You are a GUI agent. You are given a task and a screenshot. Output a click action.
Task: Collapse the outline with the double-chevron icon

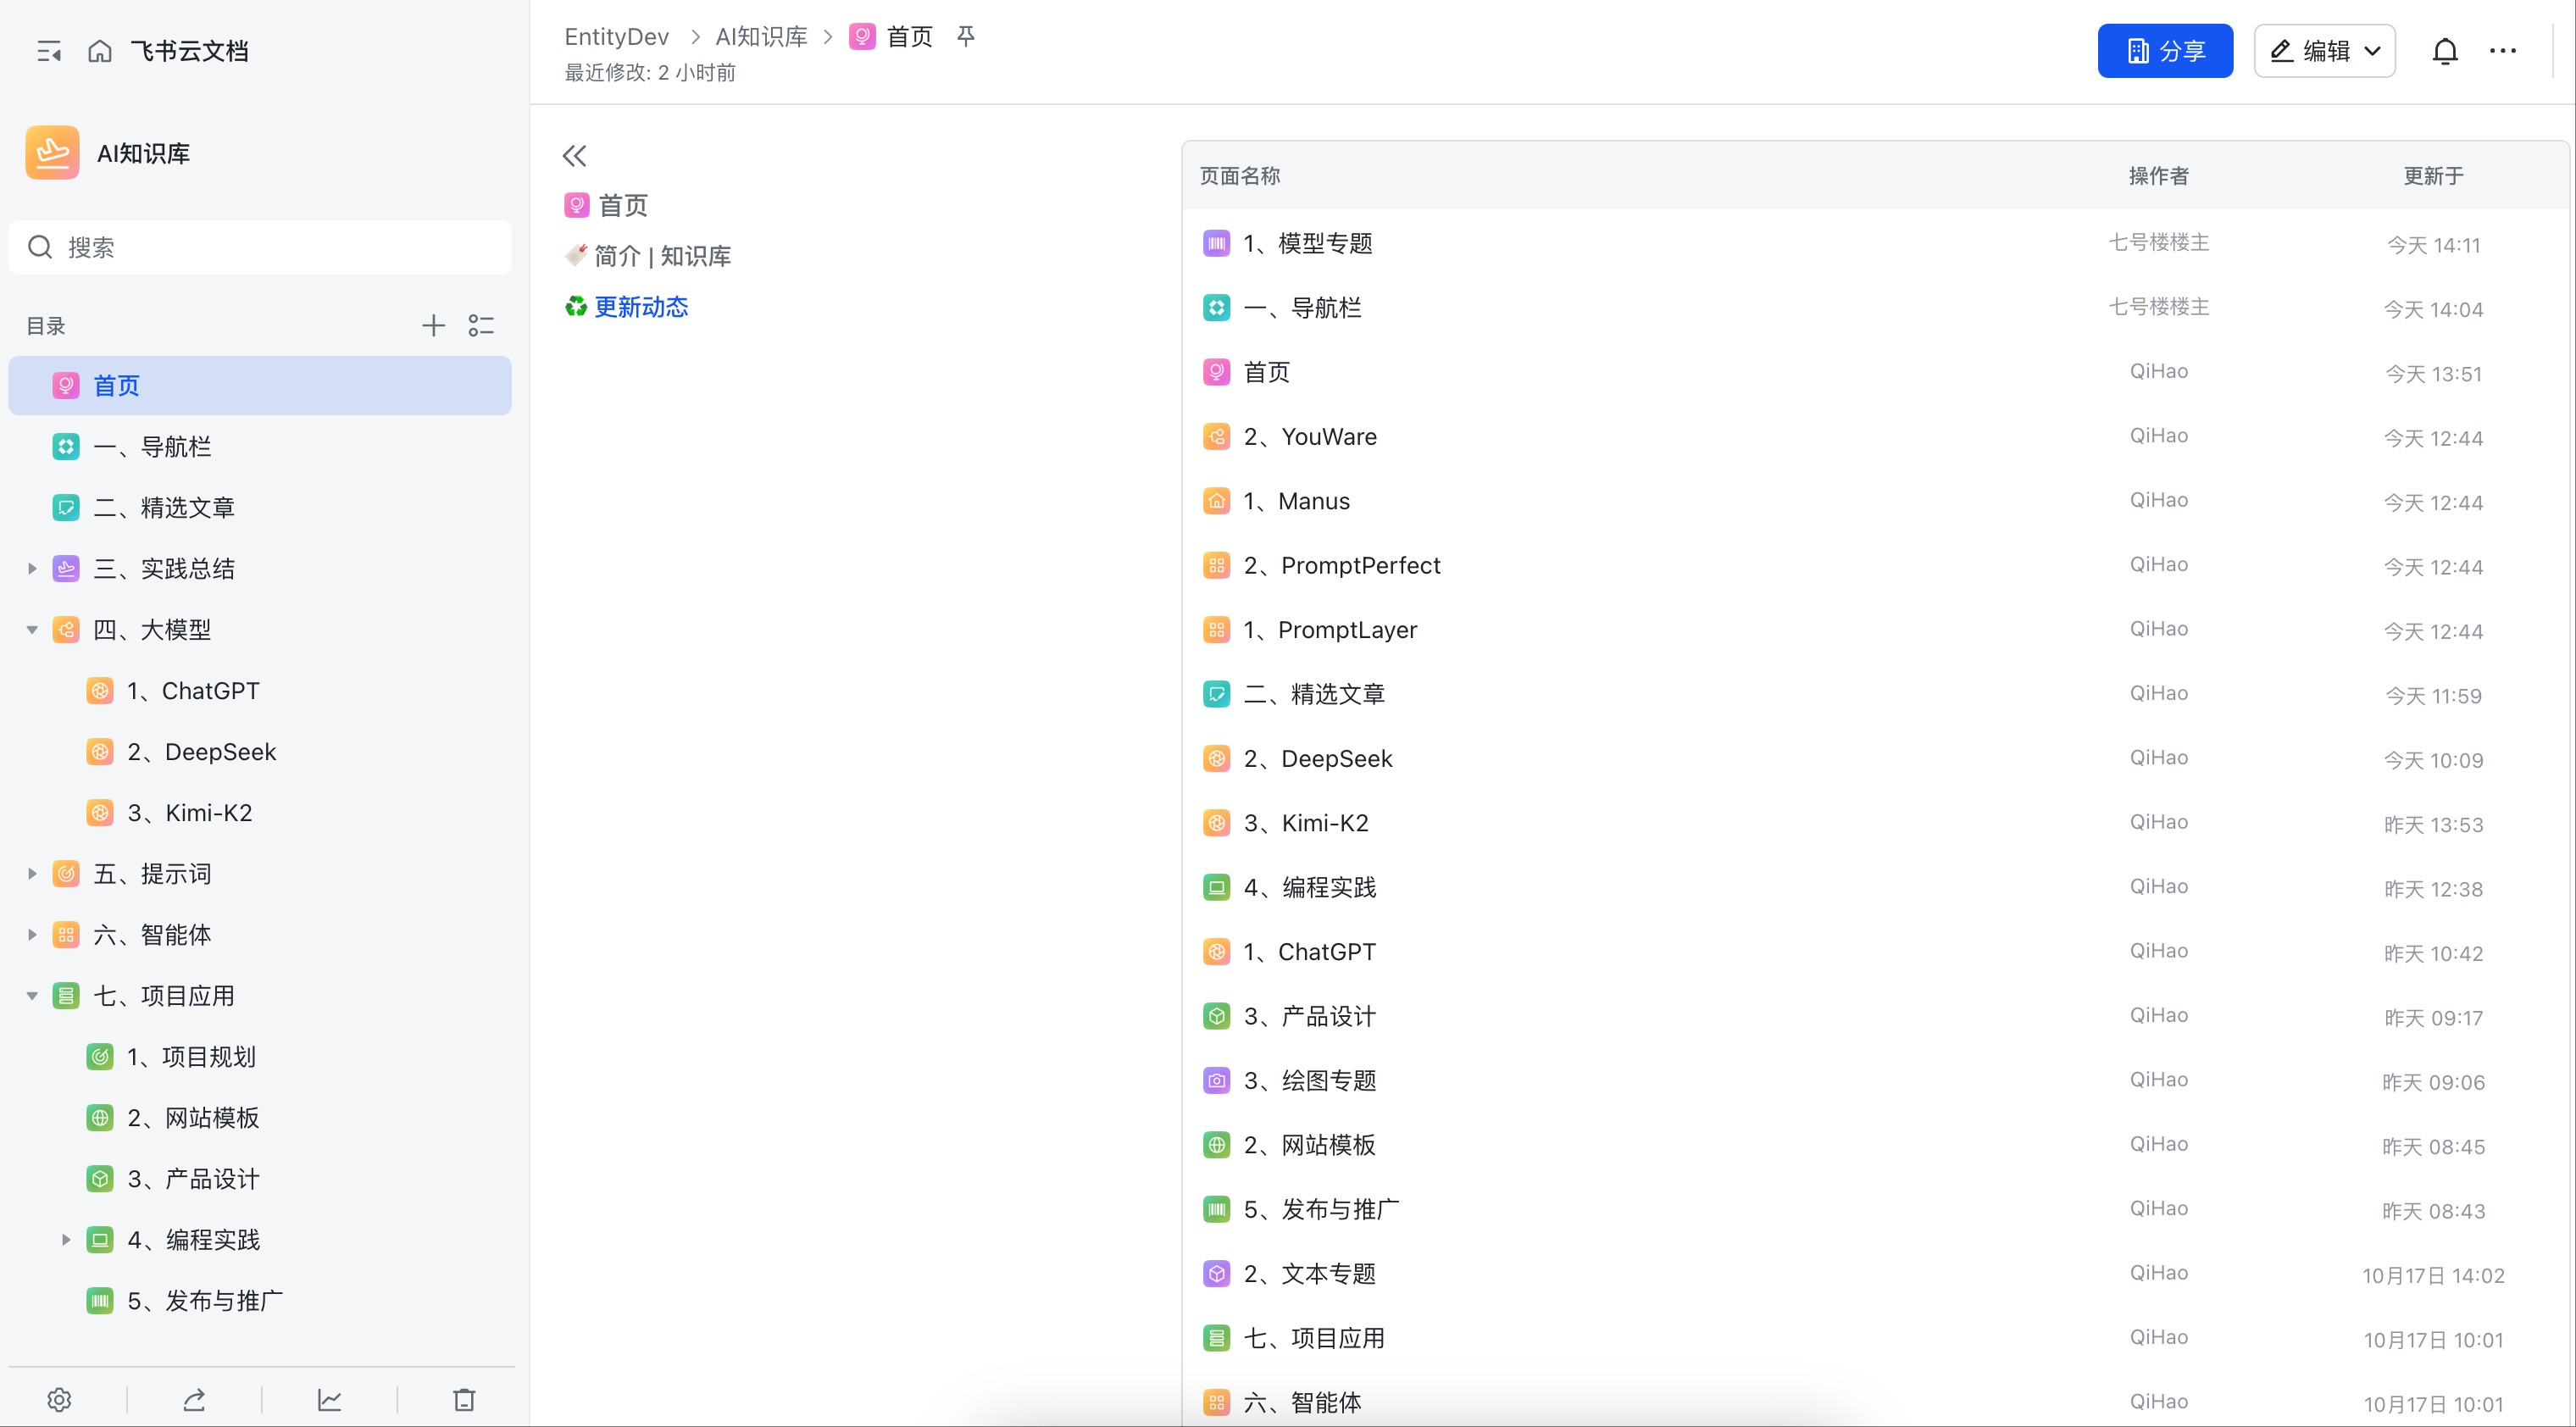point(574,156)
